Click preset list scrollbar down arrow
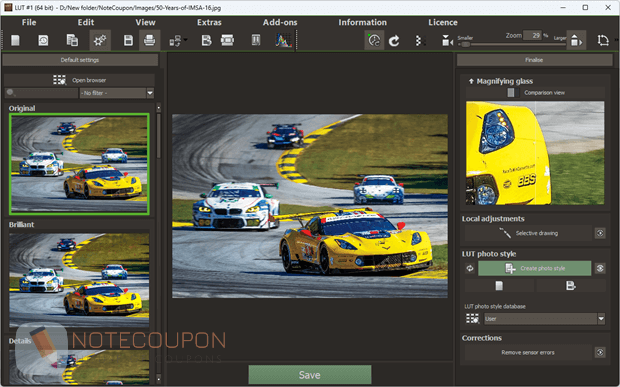Image resolution: width=620 pixels, height=387 pixels. (159, 379)
